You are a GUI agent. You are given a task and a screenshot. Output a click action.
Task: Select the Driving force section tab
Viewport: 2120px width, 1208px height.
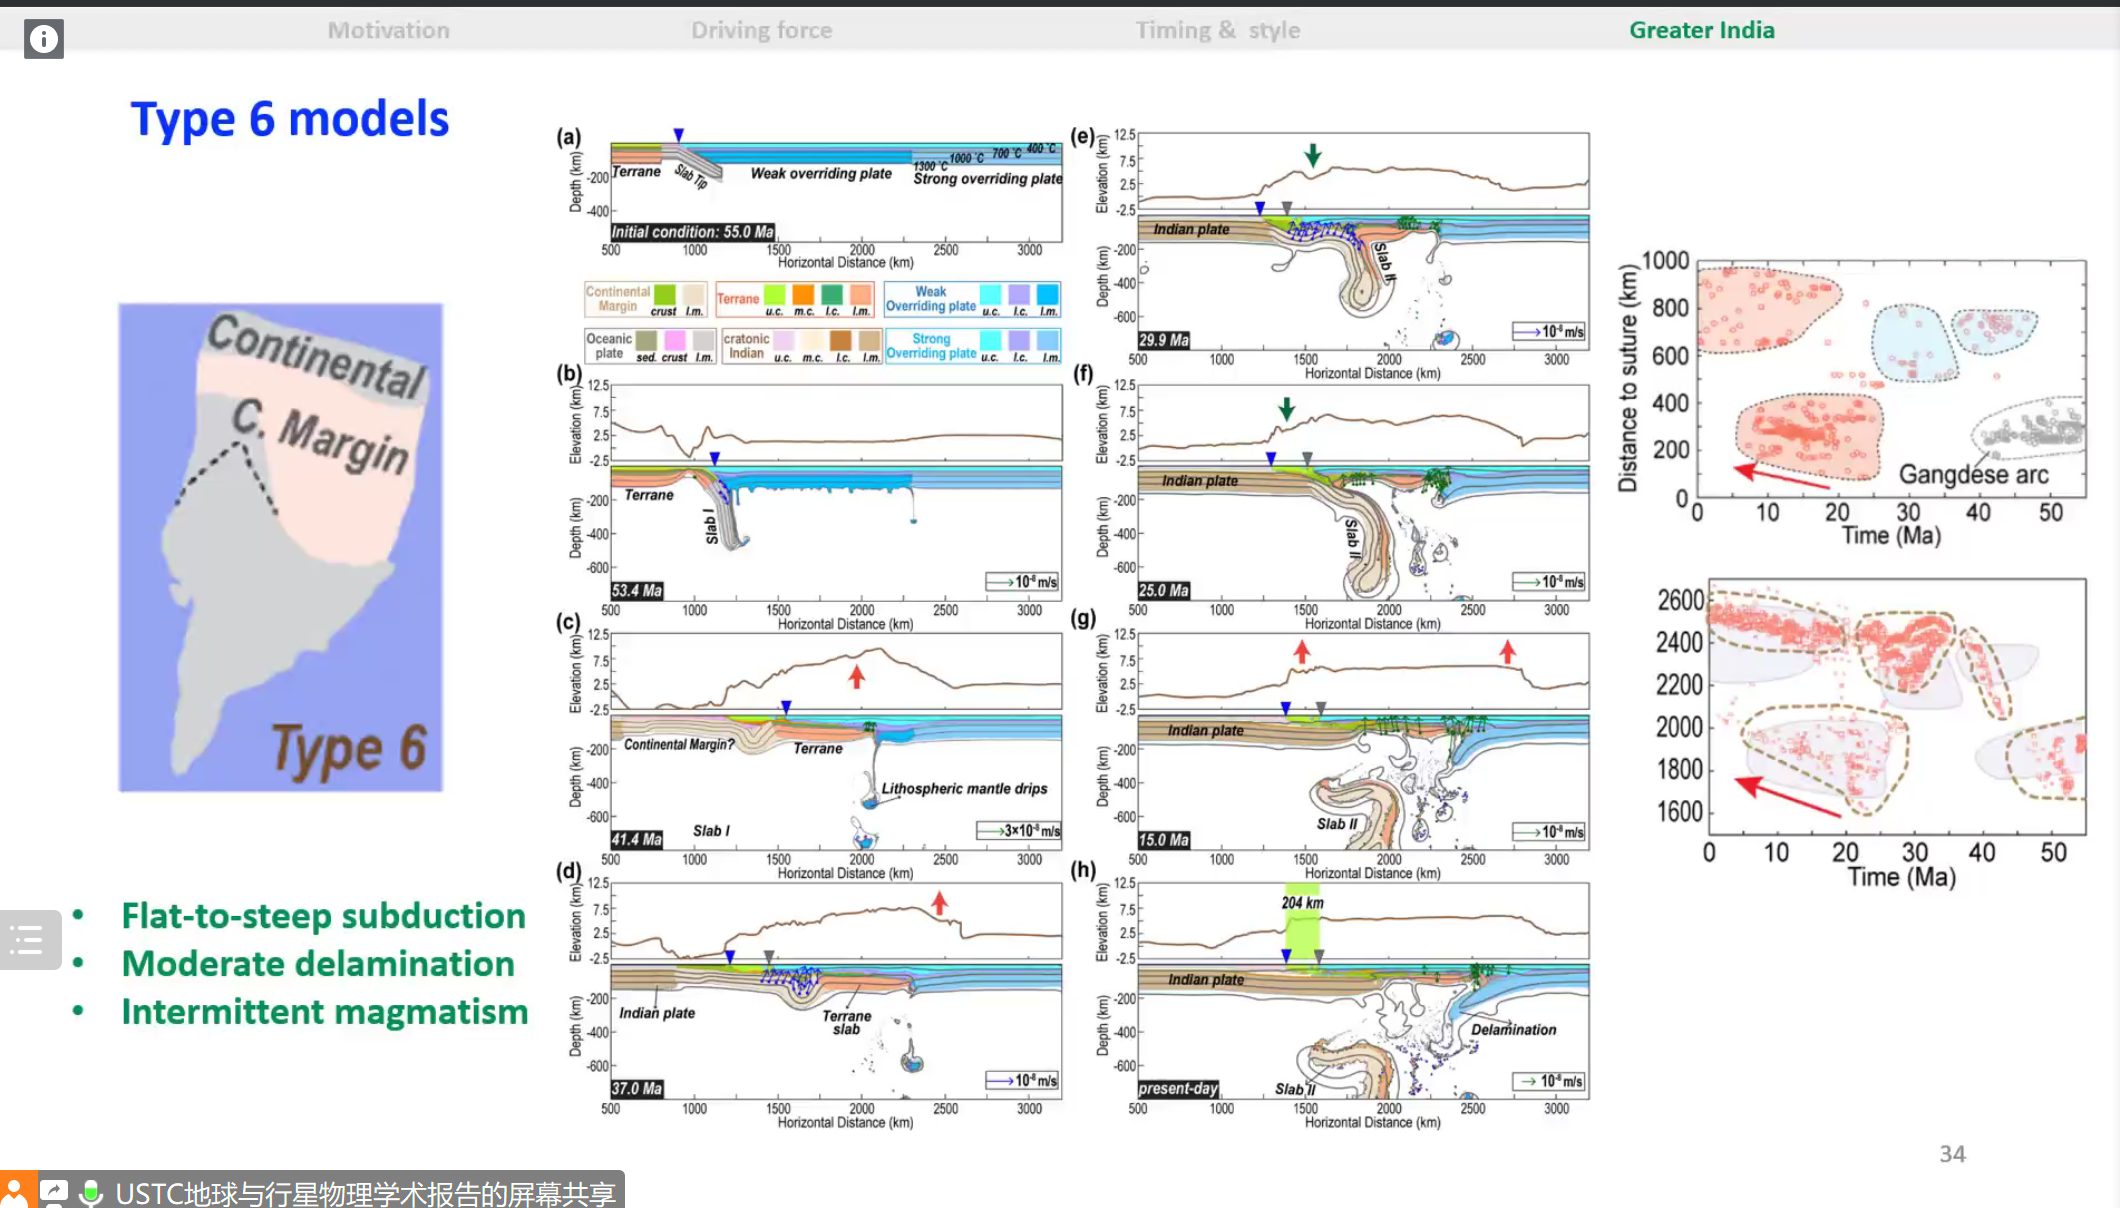pos(762,30)
